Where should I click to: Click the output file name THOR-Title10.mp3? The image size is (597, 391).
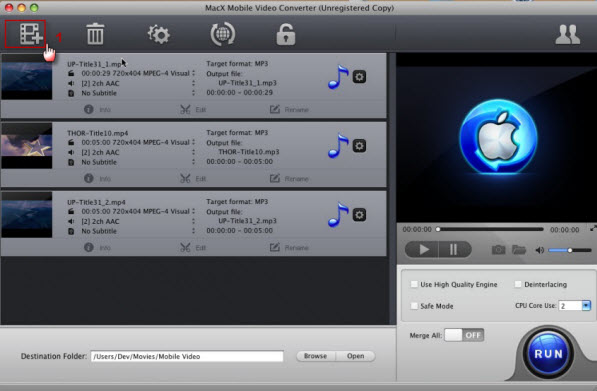tap(249, 152)
